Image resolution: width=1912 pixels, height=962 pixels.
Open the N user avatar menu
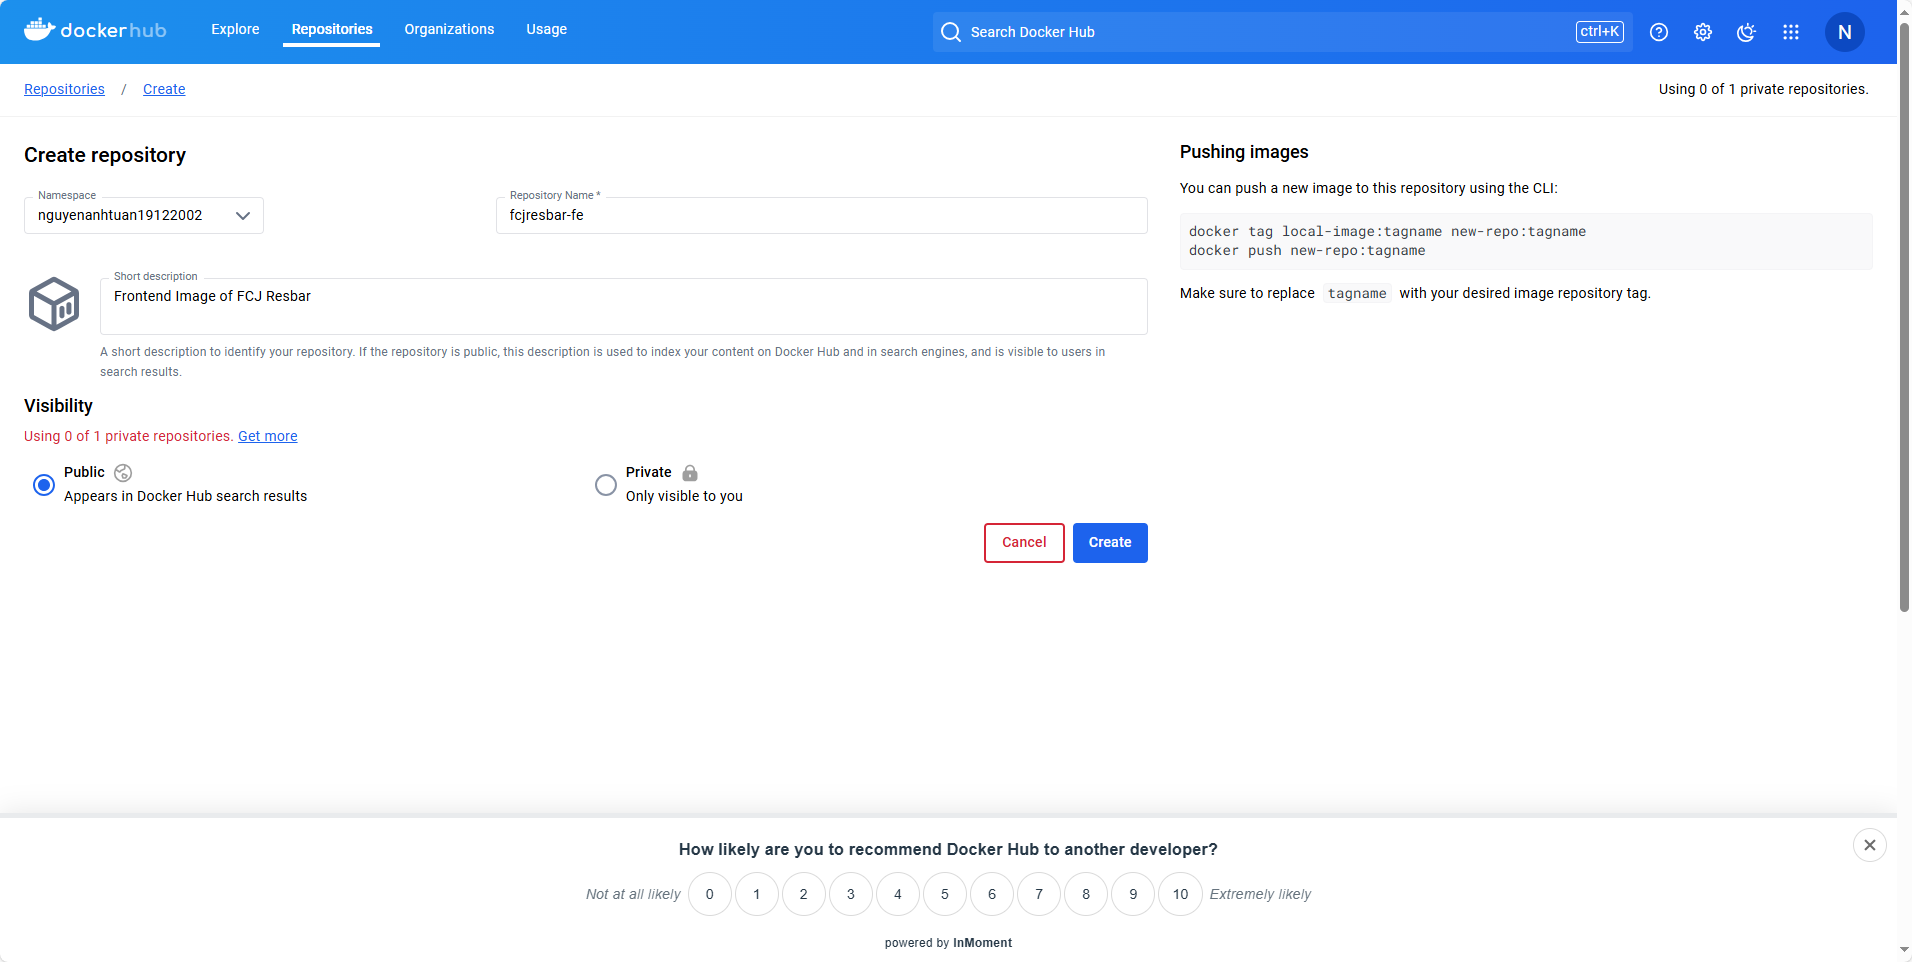[1845, 32]
